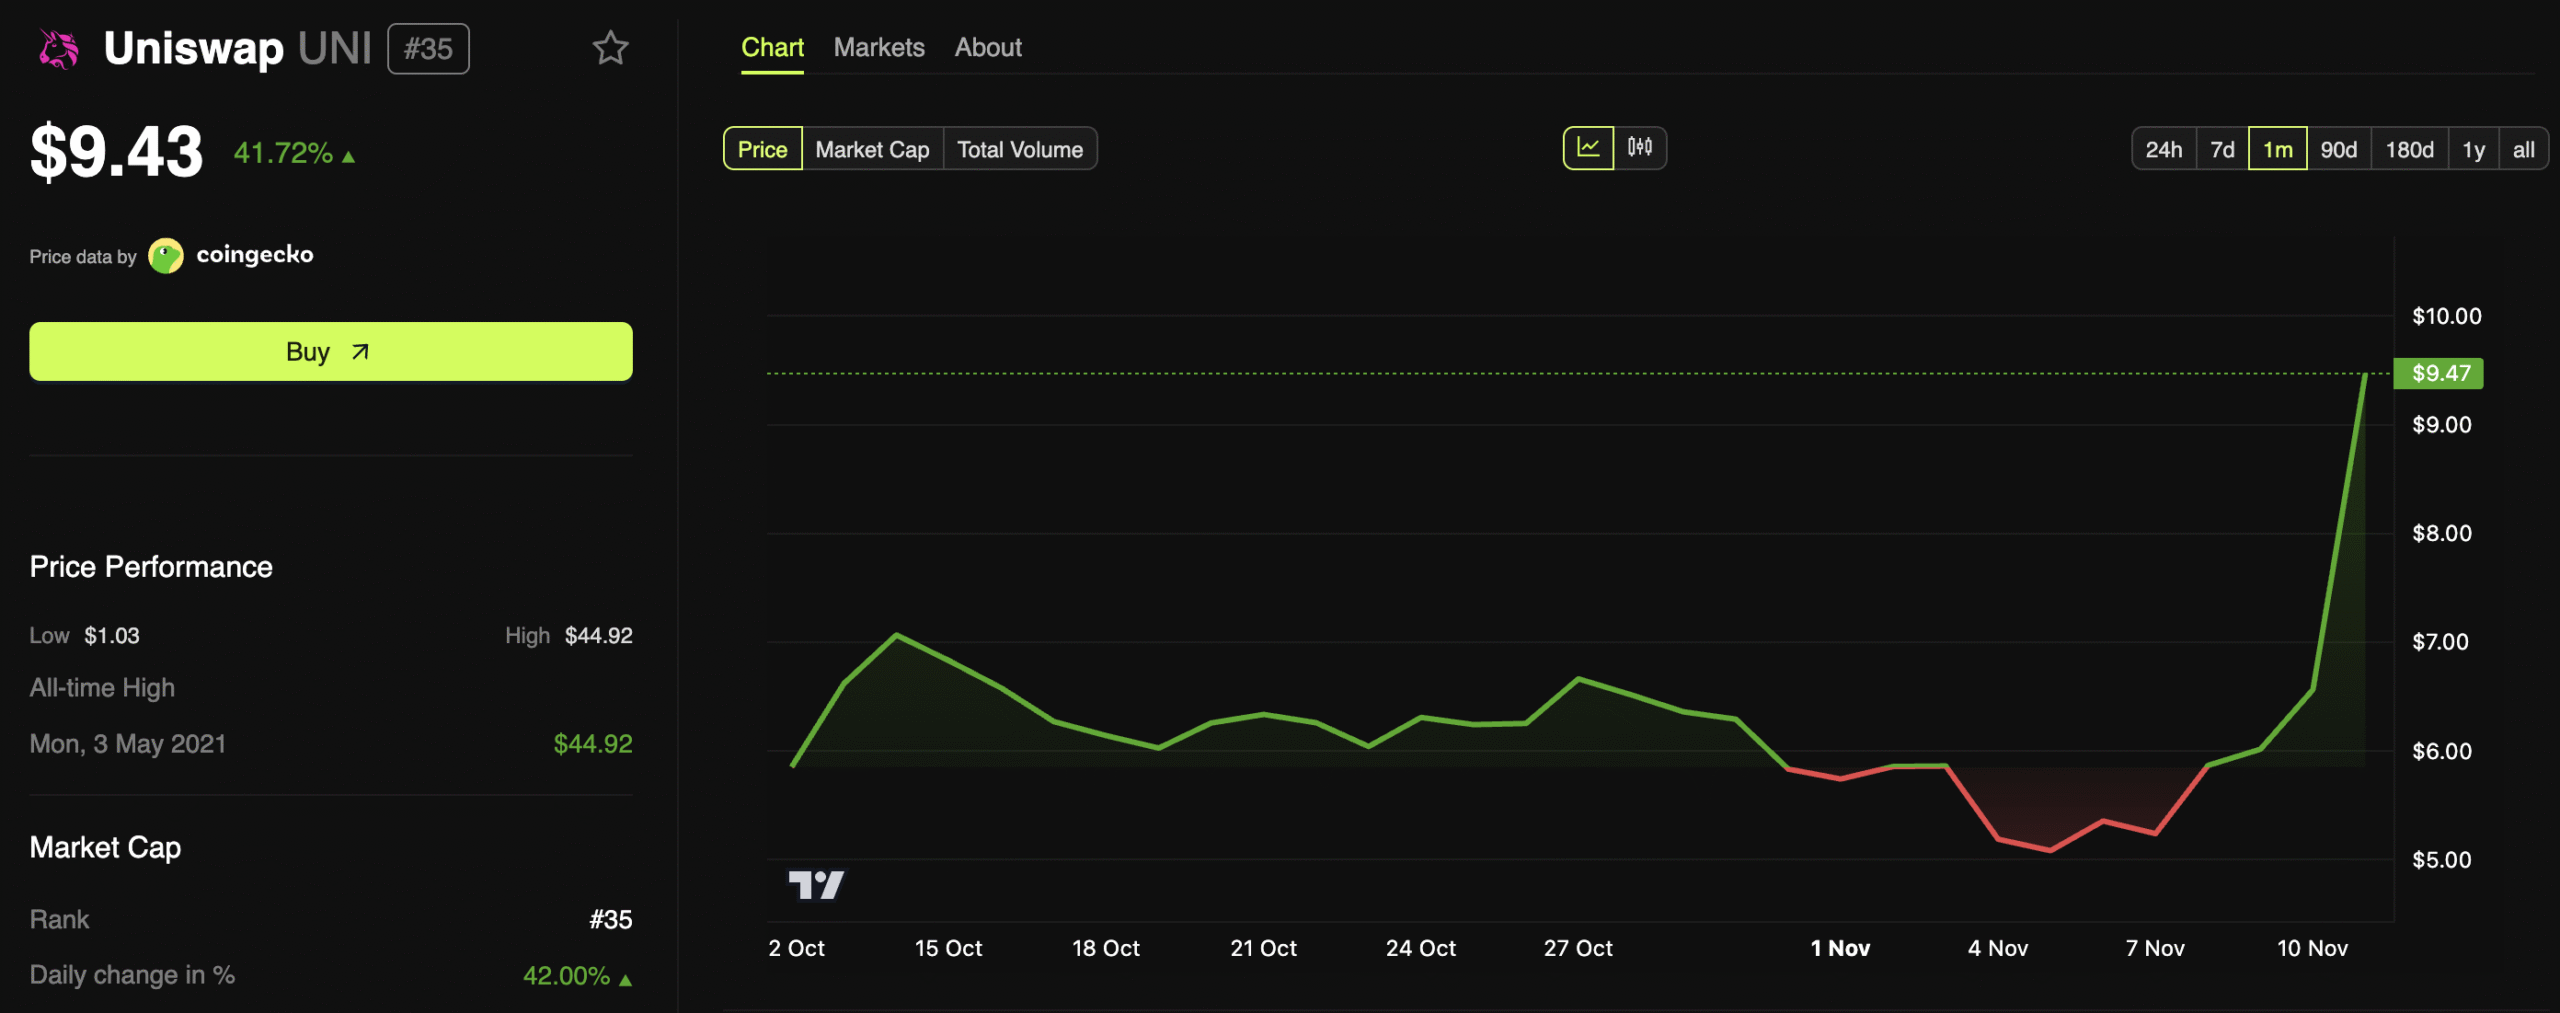Click the #35 rank badge

point(428,49)
